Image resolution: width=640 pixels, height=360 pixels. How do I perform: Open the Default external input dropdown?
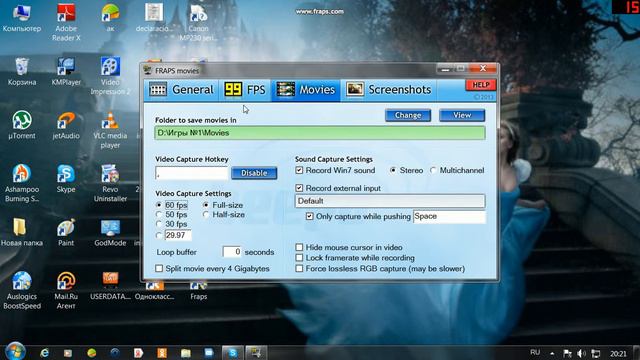tap(390, 201)
